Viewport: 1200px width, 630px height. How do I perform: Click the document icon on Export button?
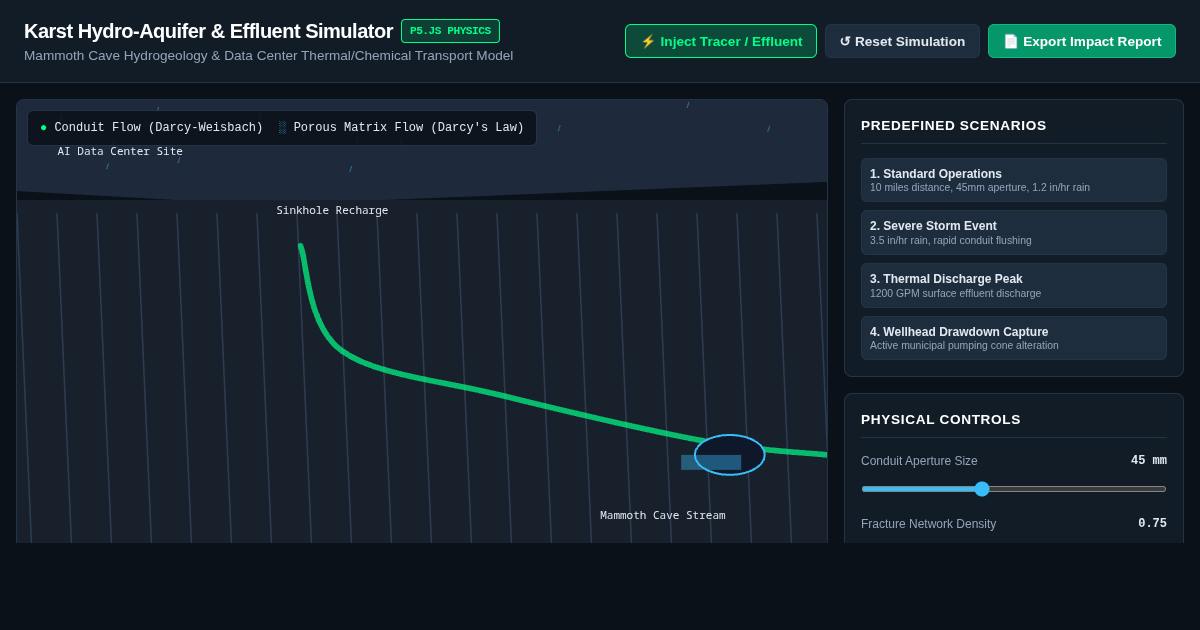[x=1010, y=41]
